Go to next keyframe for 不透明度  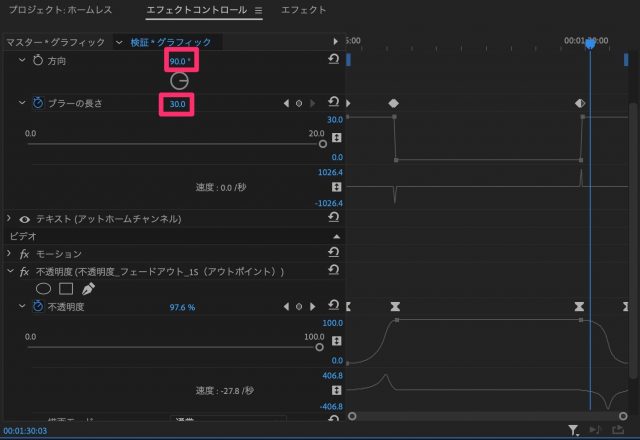pos(311,308)
